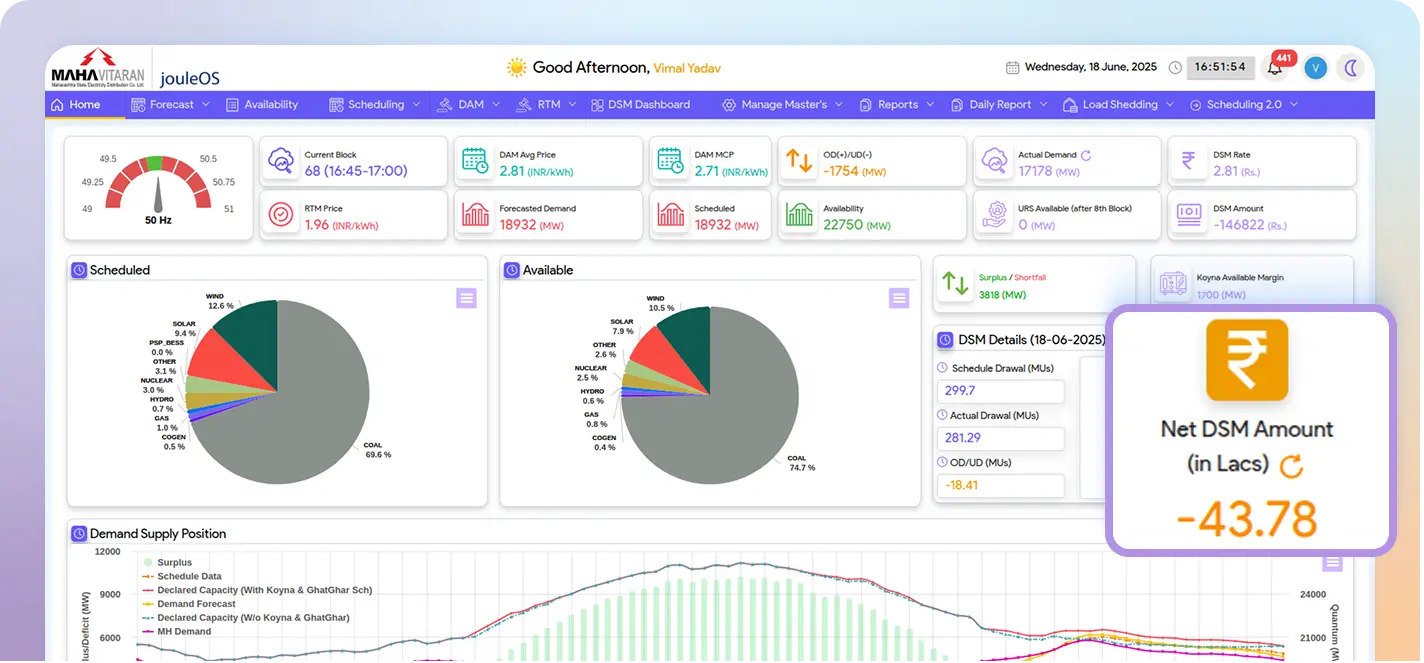Toggle Declared Capacity With Koyna legend
This screenshot has height=663, width=1424.
257,591
